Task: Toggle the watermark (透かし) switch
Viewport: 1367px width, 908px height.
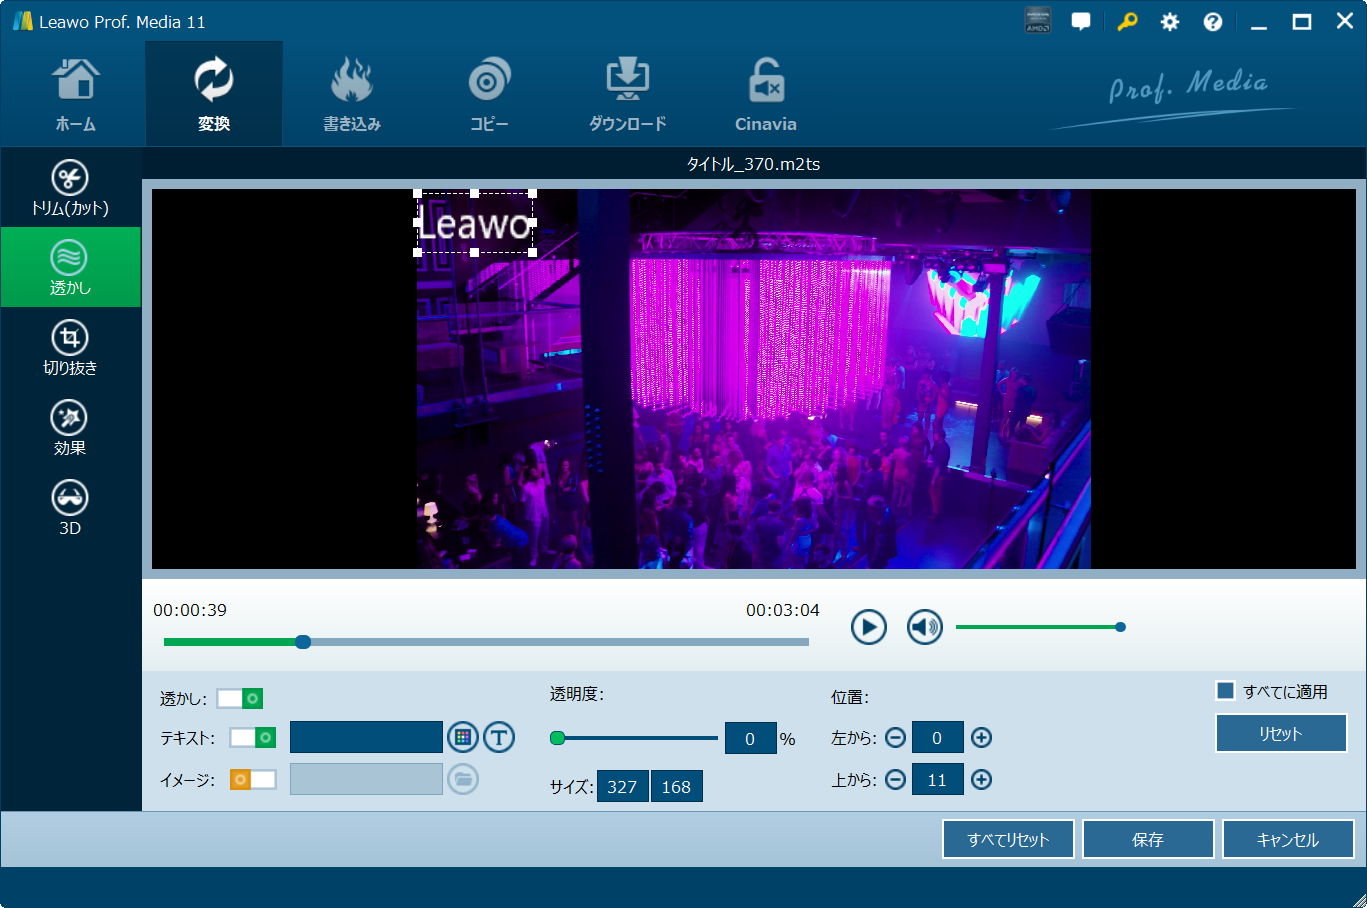Action: tap(240, 698)
